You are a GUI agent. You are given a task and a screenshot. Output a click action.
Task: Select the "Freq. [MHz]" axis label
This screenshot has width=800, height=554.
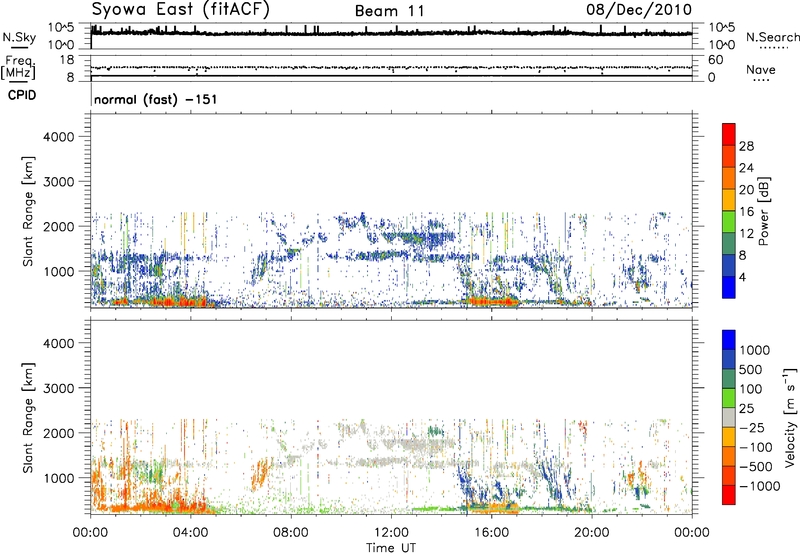tap(18, 68)
